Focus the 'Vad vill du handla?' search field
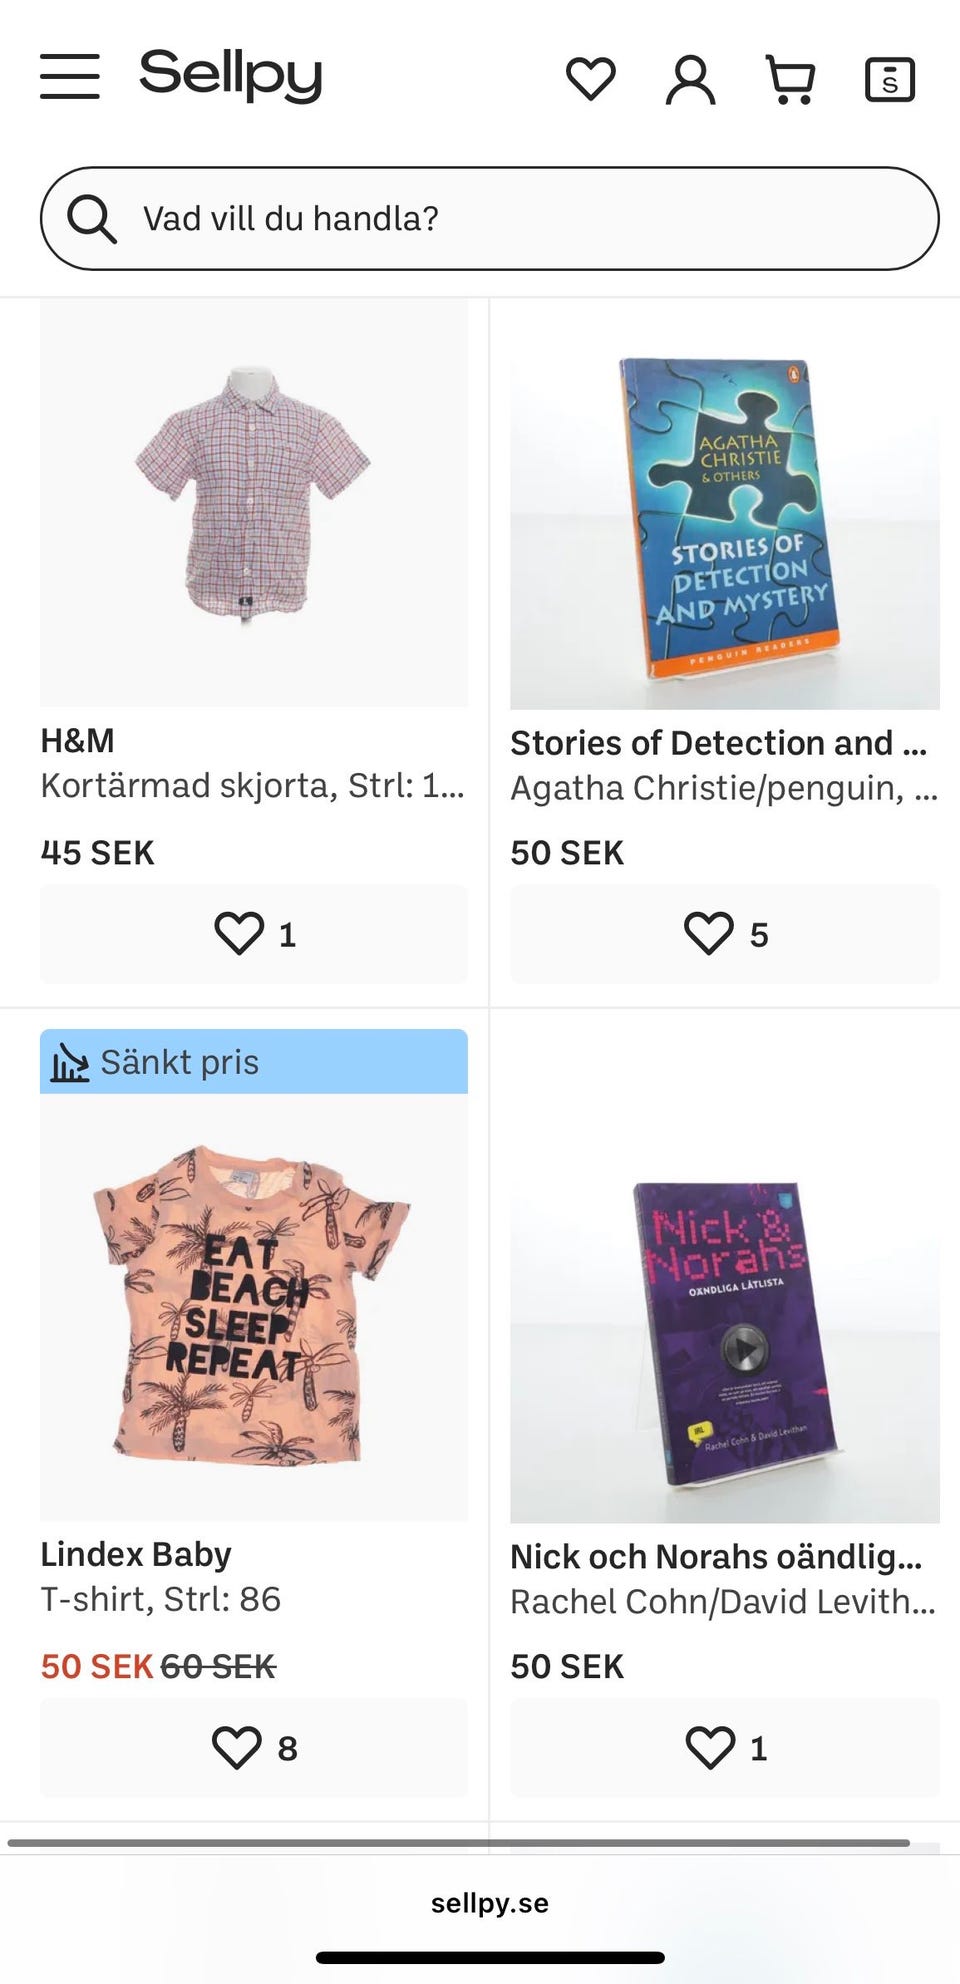Image resolution: width=960 pixels, height=1984 pixels. pyautogui.click(x=520, y=218)
